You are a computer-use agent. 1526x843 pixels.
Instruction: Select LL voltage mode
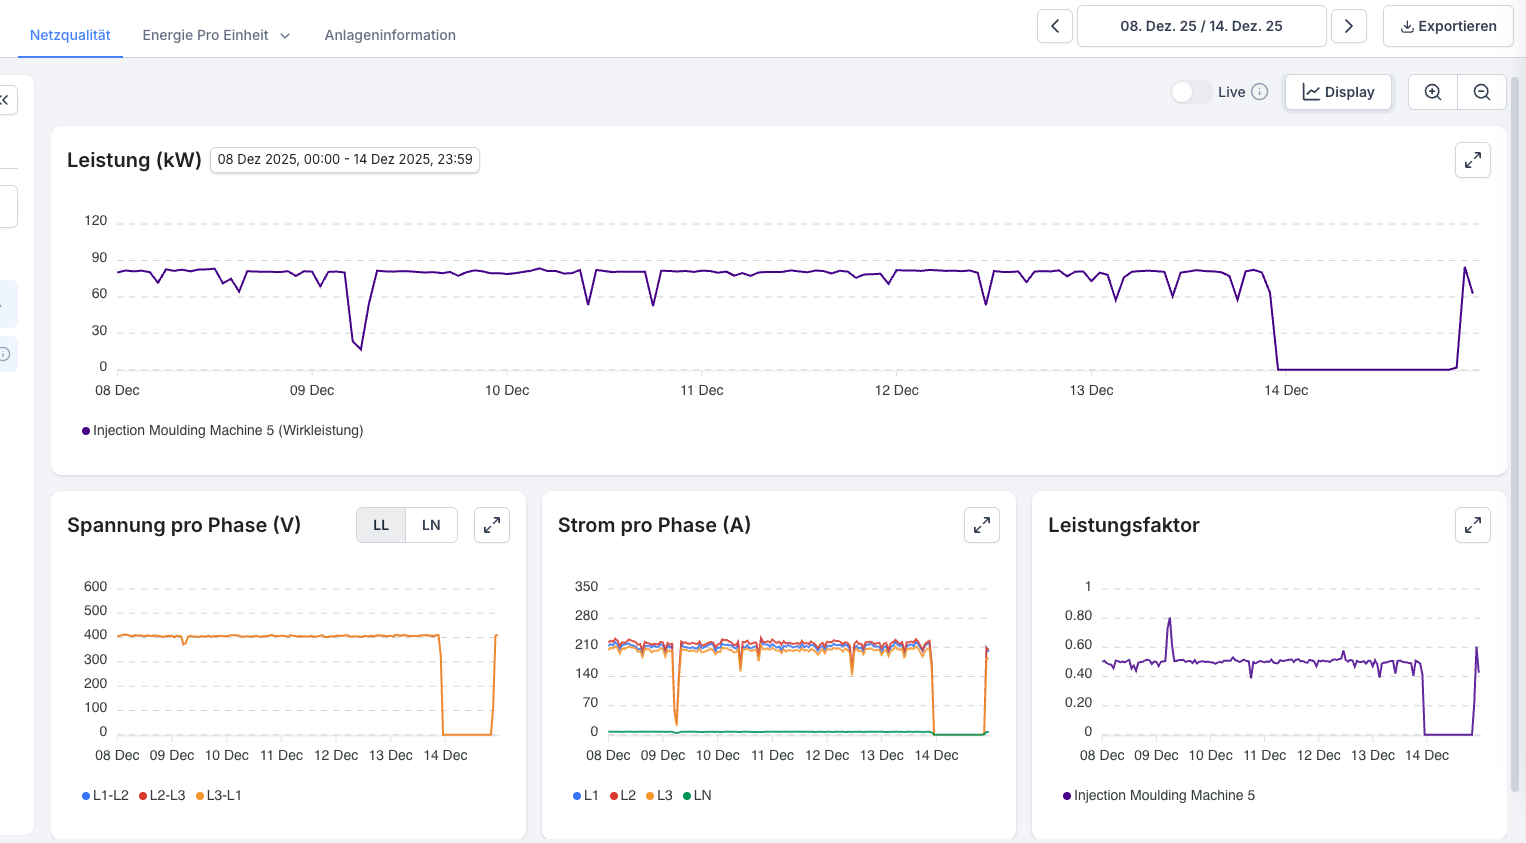click(381, 525)
